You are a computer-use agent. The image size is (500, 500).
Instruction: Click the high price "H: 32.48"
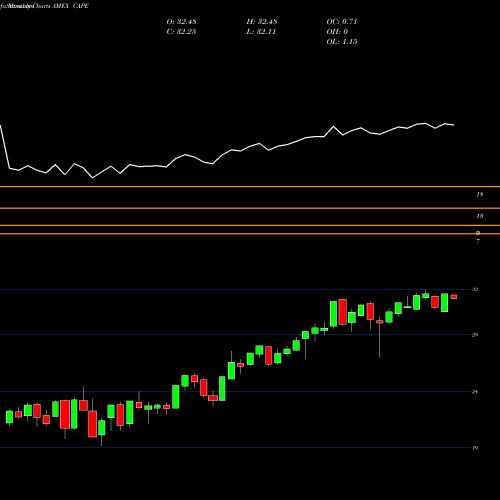[262, 22]
